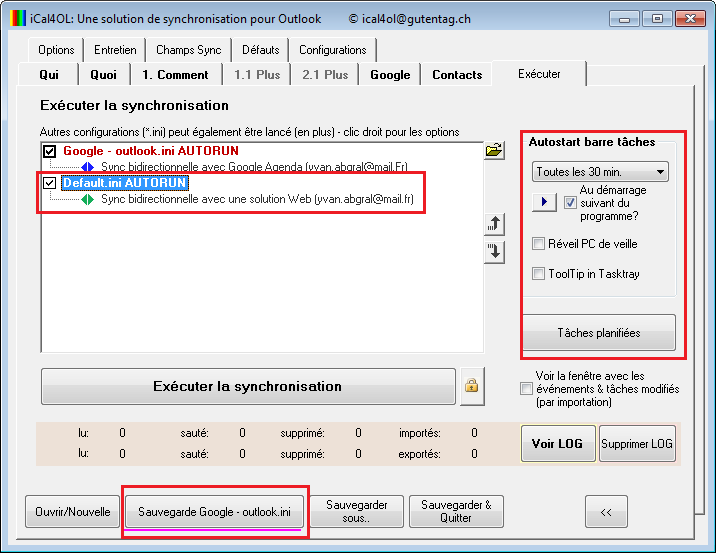Image resolution: width=716 pixels, height=553 pixels.
Task: Enable the ToolTip in Tasktray checkbox
Action: pyautogui.click(x=539, y=274)
